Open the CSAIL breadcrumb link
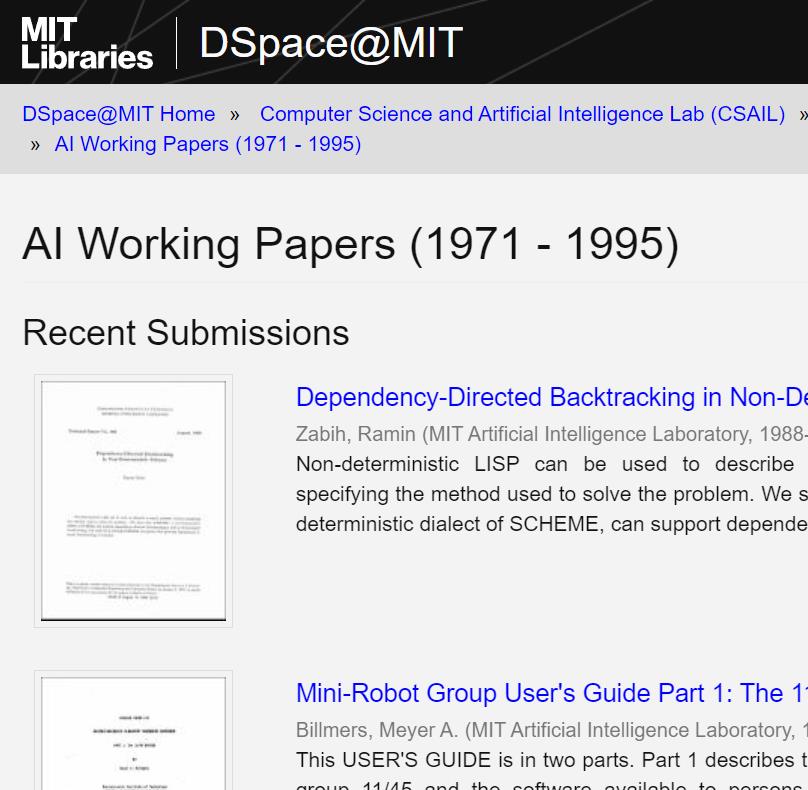The width and height of the screenshot is (808, 790). click(x=522, y=114)
